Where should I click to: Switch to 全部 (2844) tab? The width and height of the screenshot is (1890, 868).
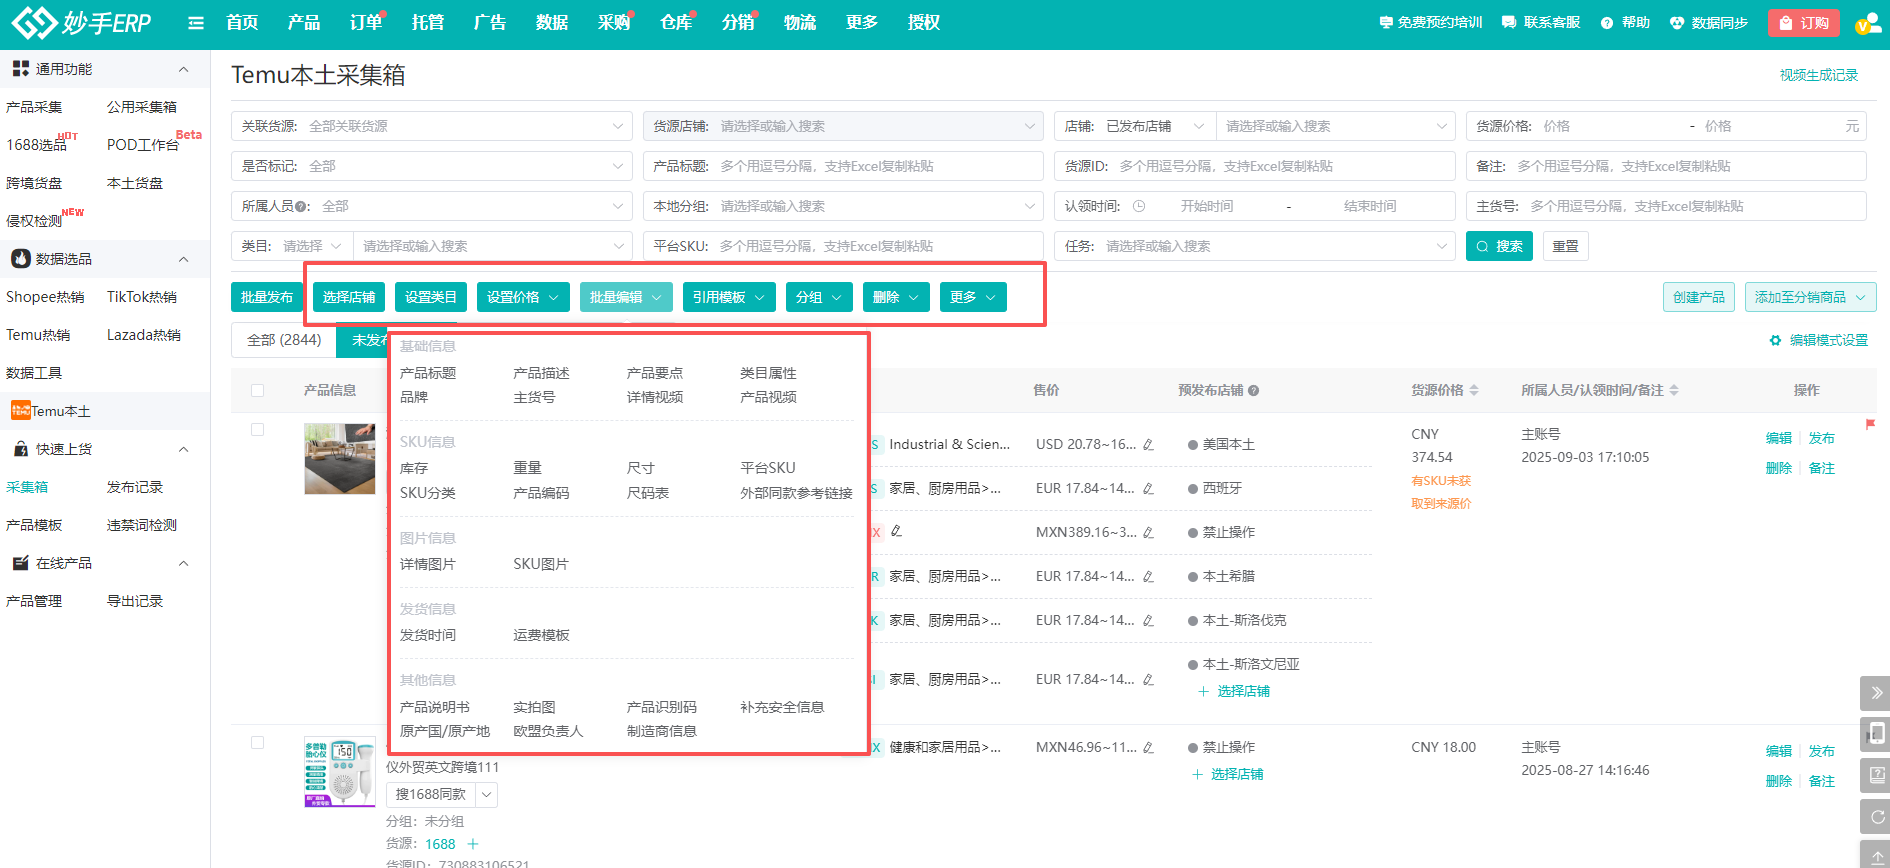pos(284,340)
